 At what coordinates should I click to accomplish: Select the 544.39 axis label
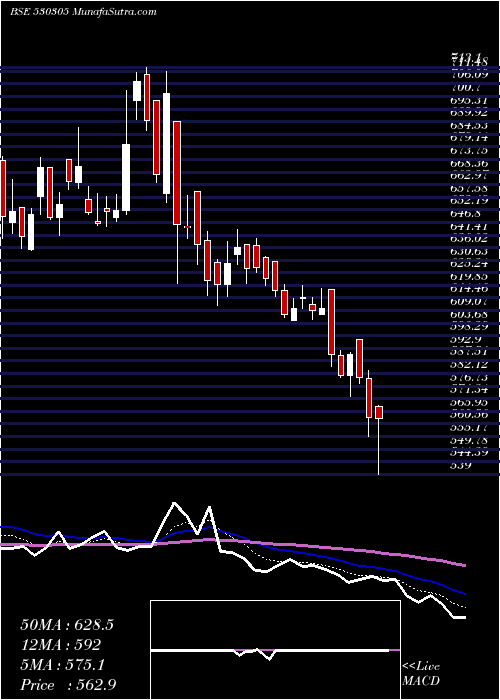(x=469, y=454)
